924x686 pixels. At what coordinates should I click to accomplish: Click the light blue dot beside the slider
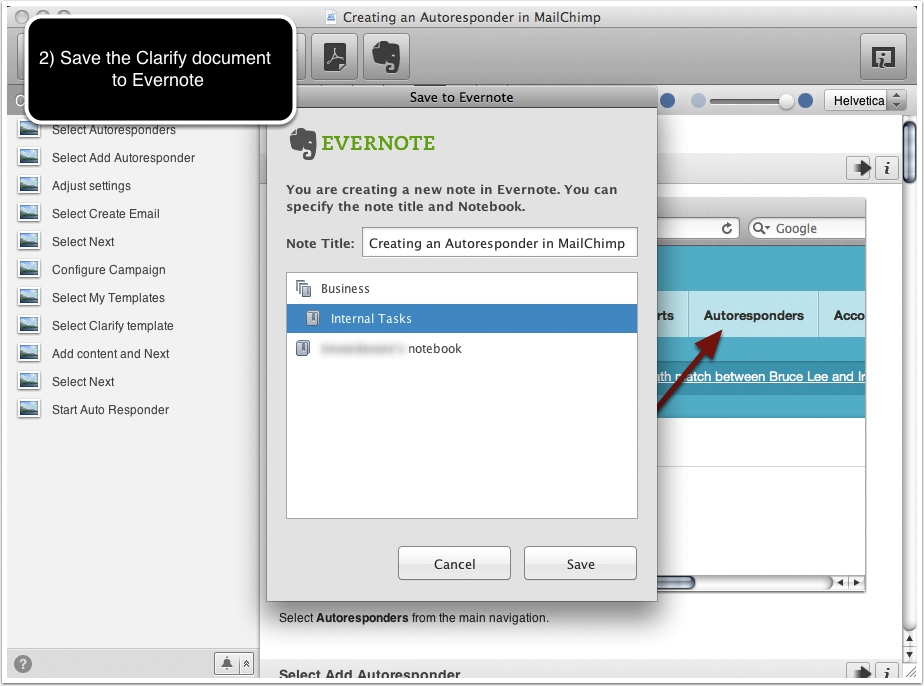698,101
